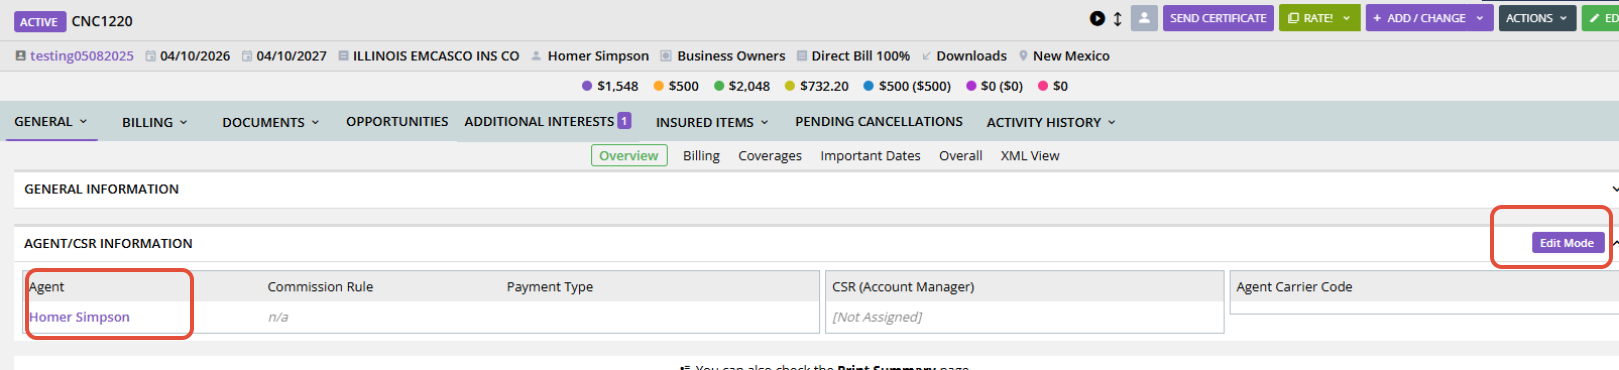This screenshot has width=1619, height=370.
Task: Click the up-down arrows icon
Action: (x=1117, y=18)
